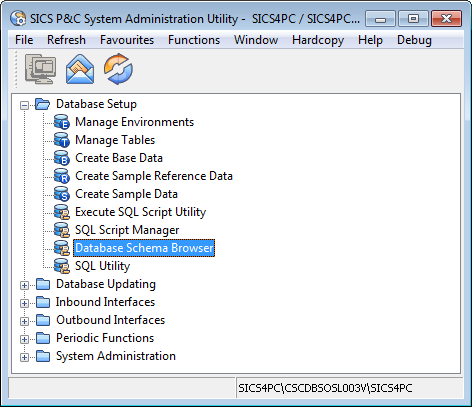Screen dimensions: 472x407
Task: Maximize the SICS administration window
Action: 413,19
